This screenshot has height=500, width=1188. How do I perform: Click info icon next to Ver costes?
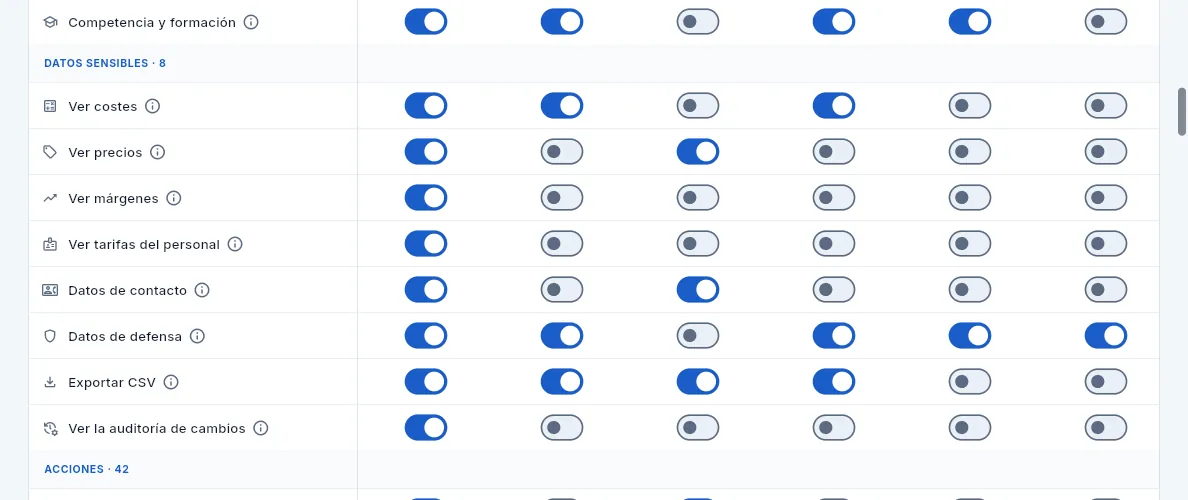(x=152, y=106)
